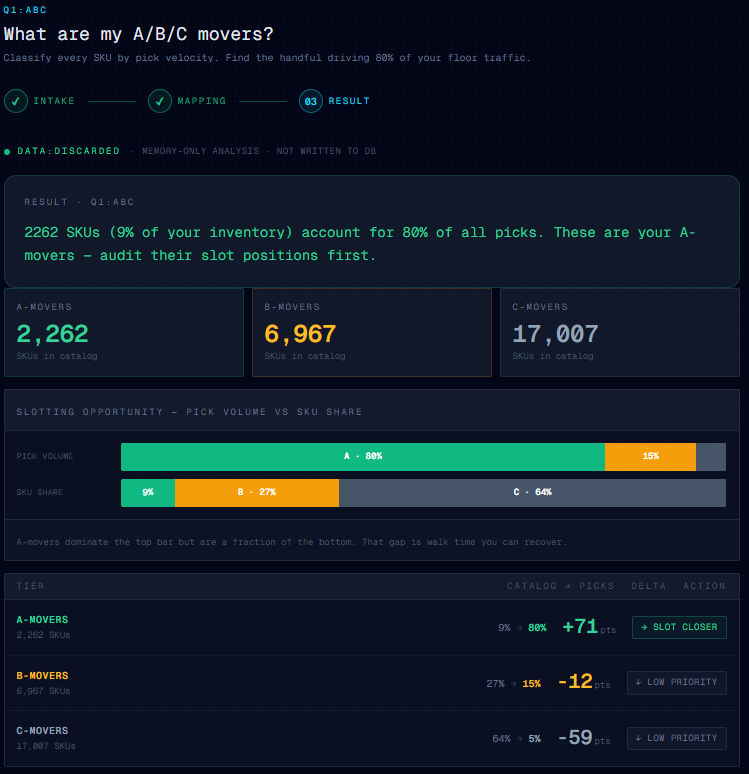Click the TIER column header
The image size is (749, 774).
tap(31, 586)
